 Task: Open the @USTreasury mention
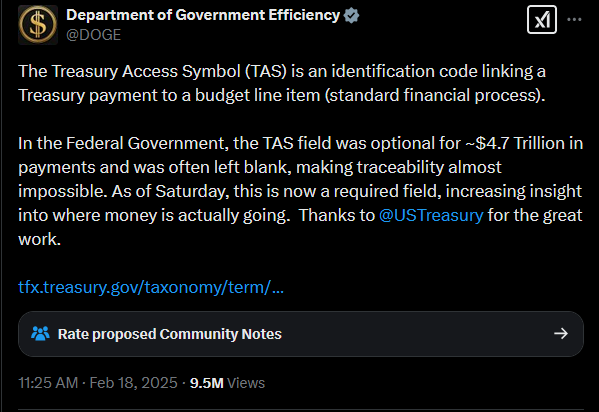(431, 215)
